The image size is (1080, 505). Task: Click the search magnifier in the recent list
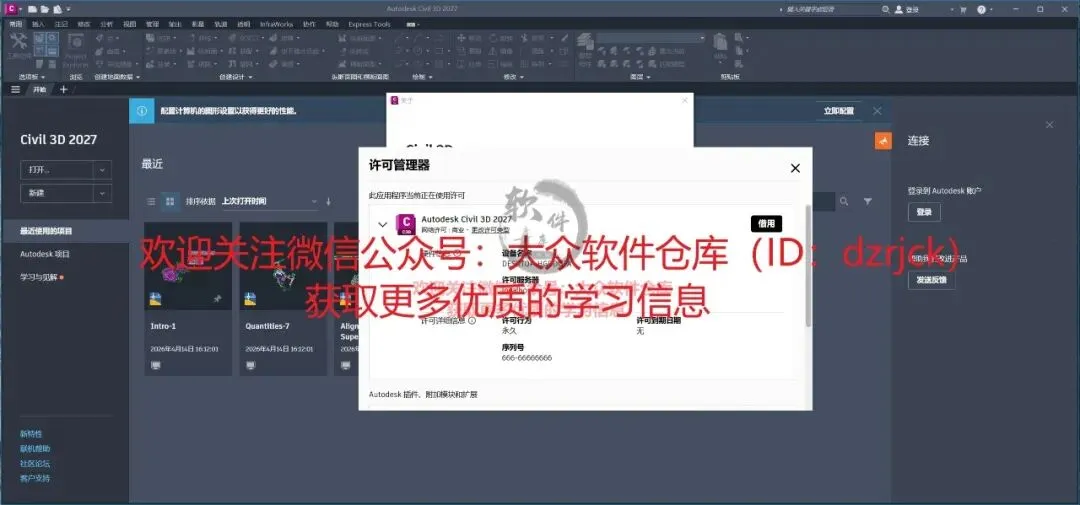coord(844,201)
